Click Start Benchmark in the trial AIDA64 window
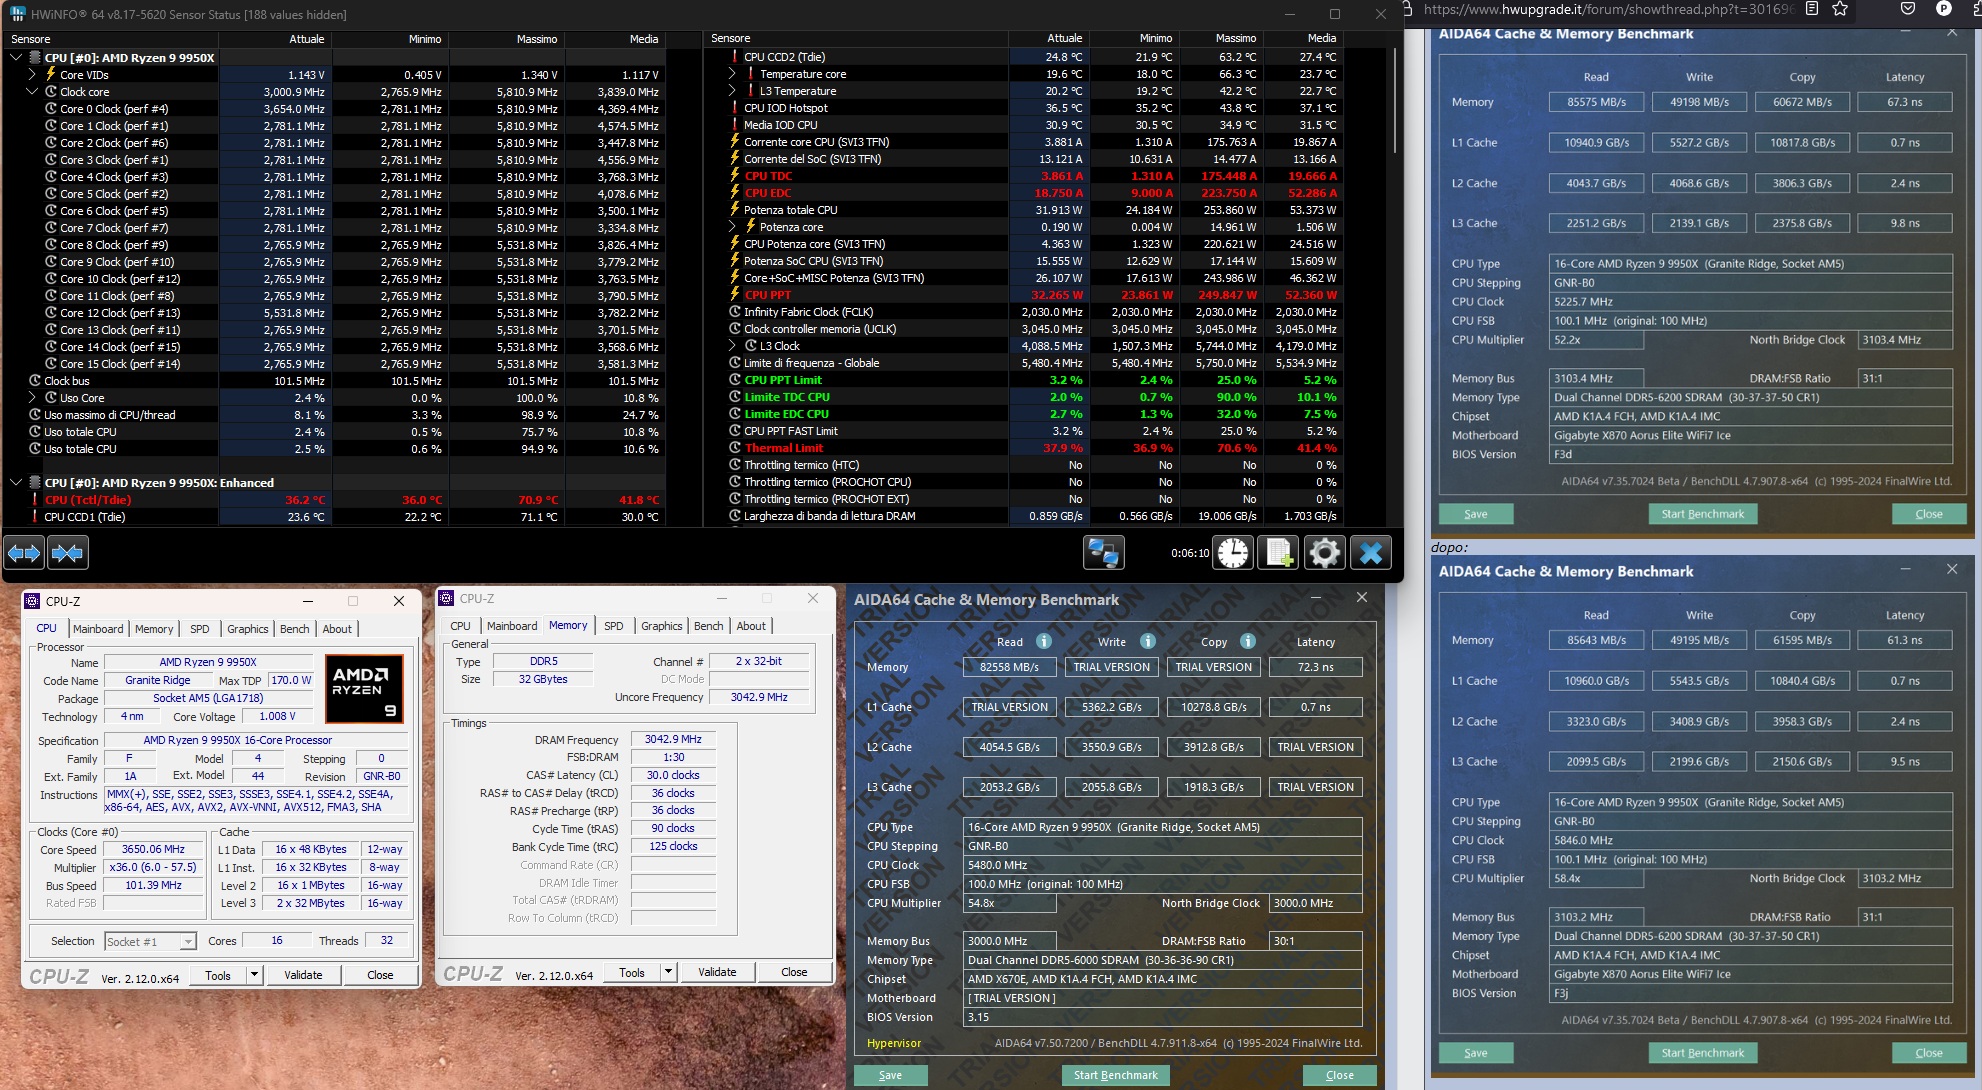The width and height of the screenshot is (1982, 1090). coord(1115,1075)
